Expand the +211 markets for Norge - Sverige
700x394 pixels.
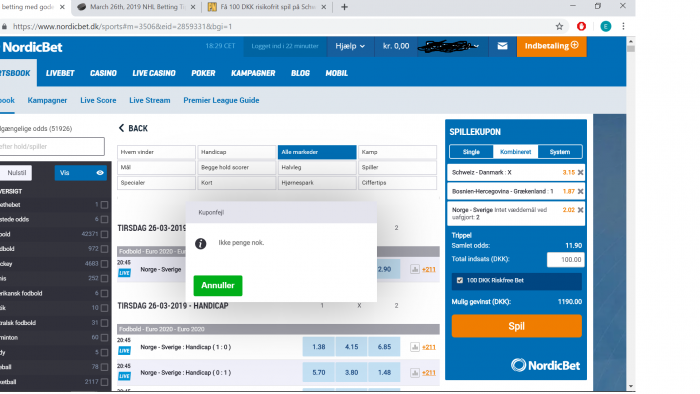429,270
